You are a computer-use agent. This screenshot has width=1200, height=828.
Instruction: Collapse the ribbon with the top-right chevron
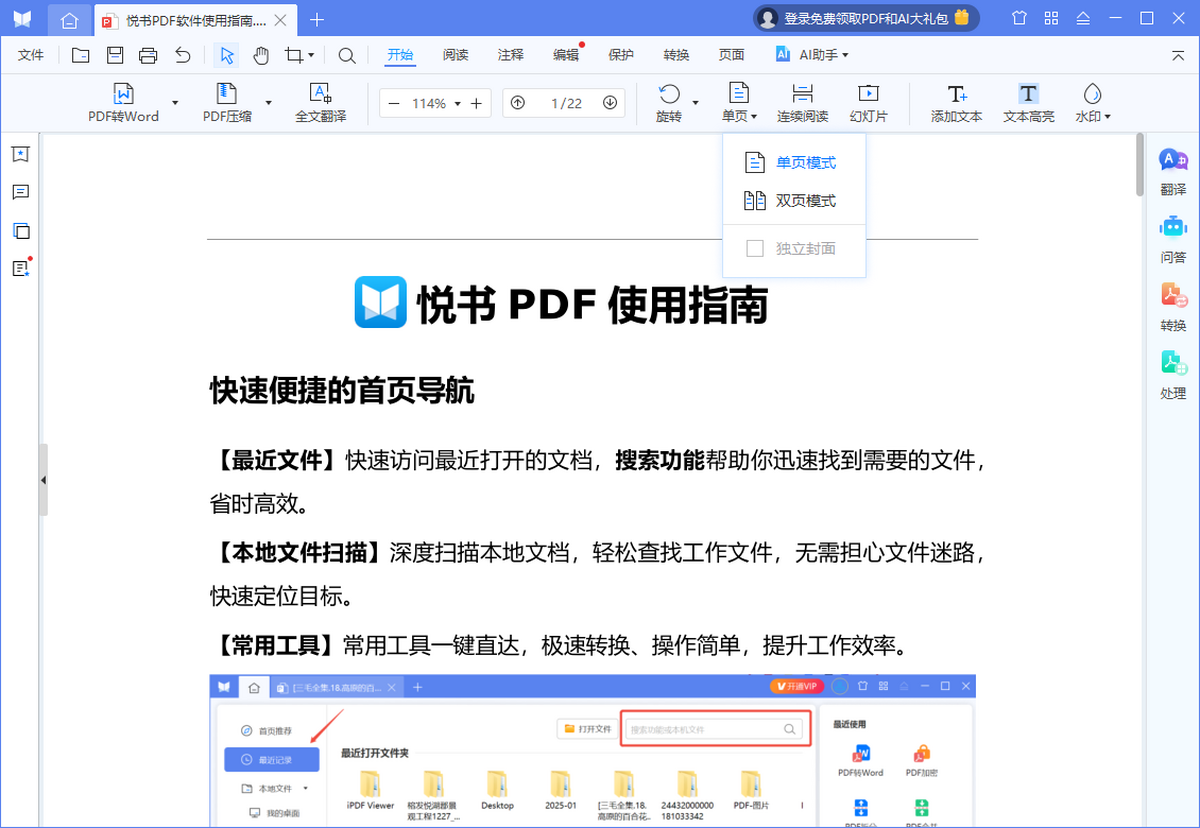pos(1176,55)
